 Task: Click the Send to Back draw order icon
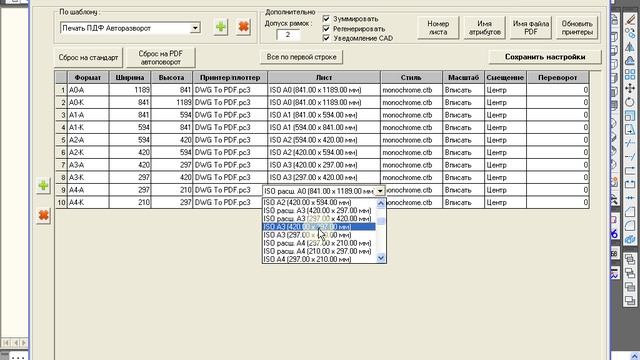click(630, 273)
